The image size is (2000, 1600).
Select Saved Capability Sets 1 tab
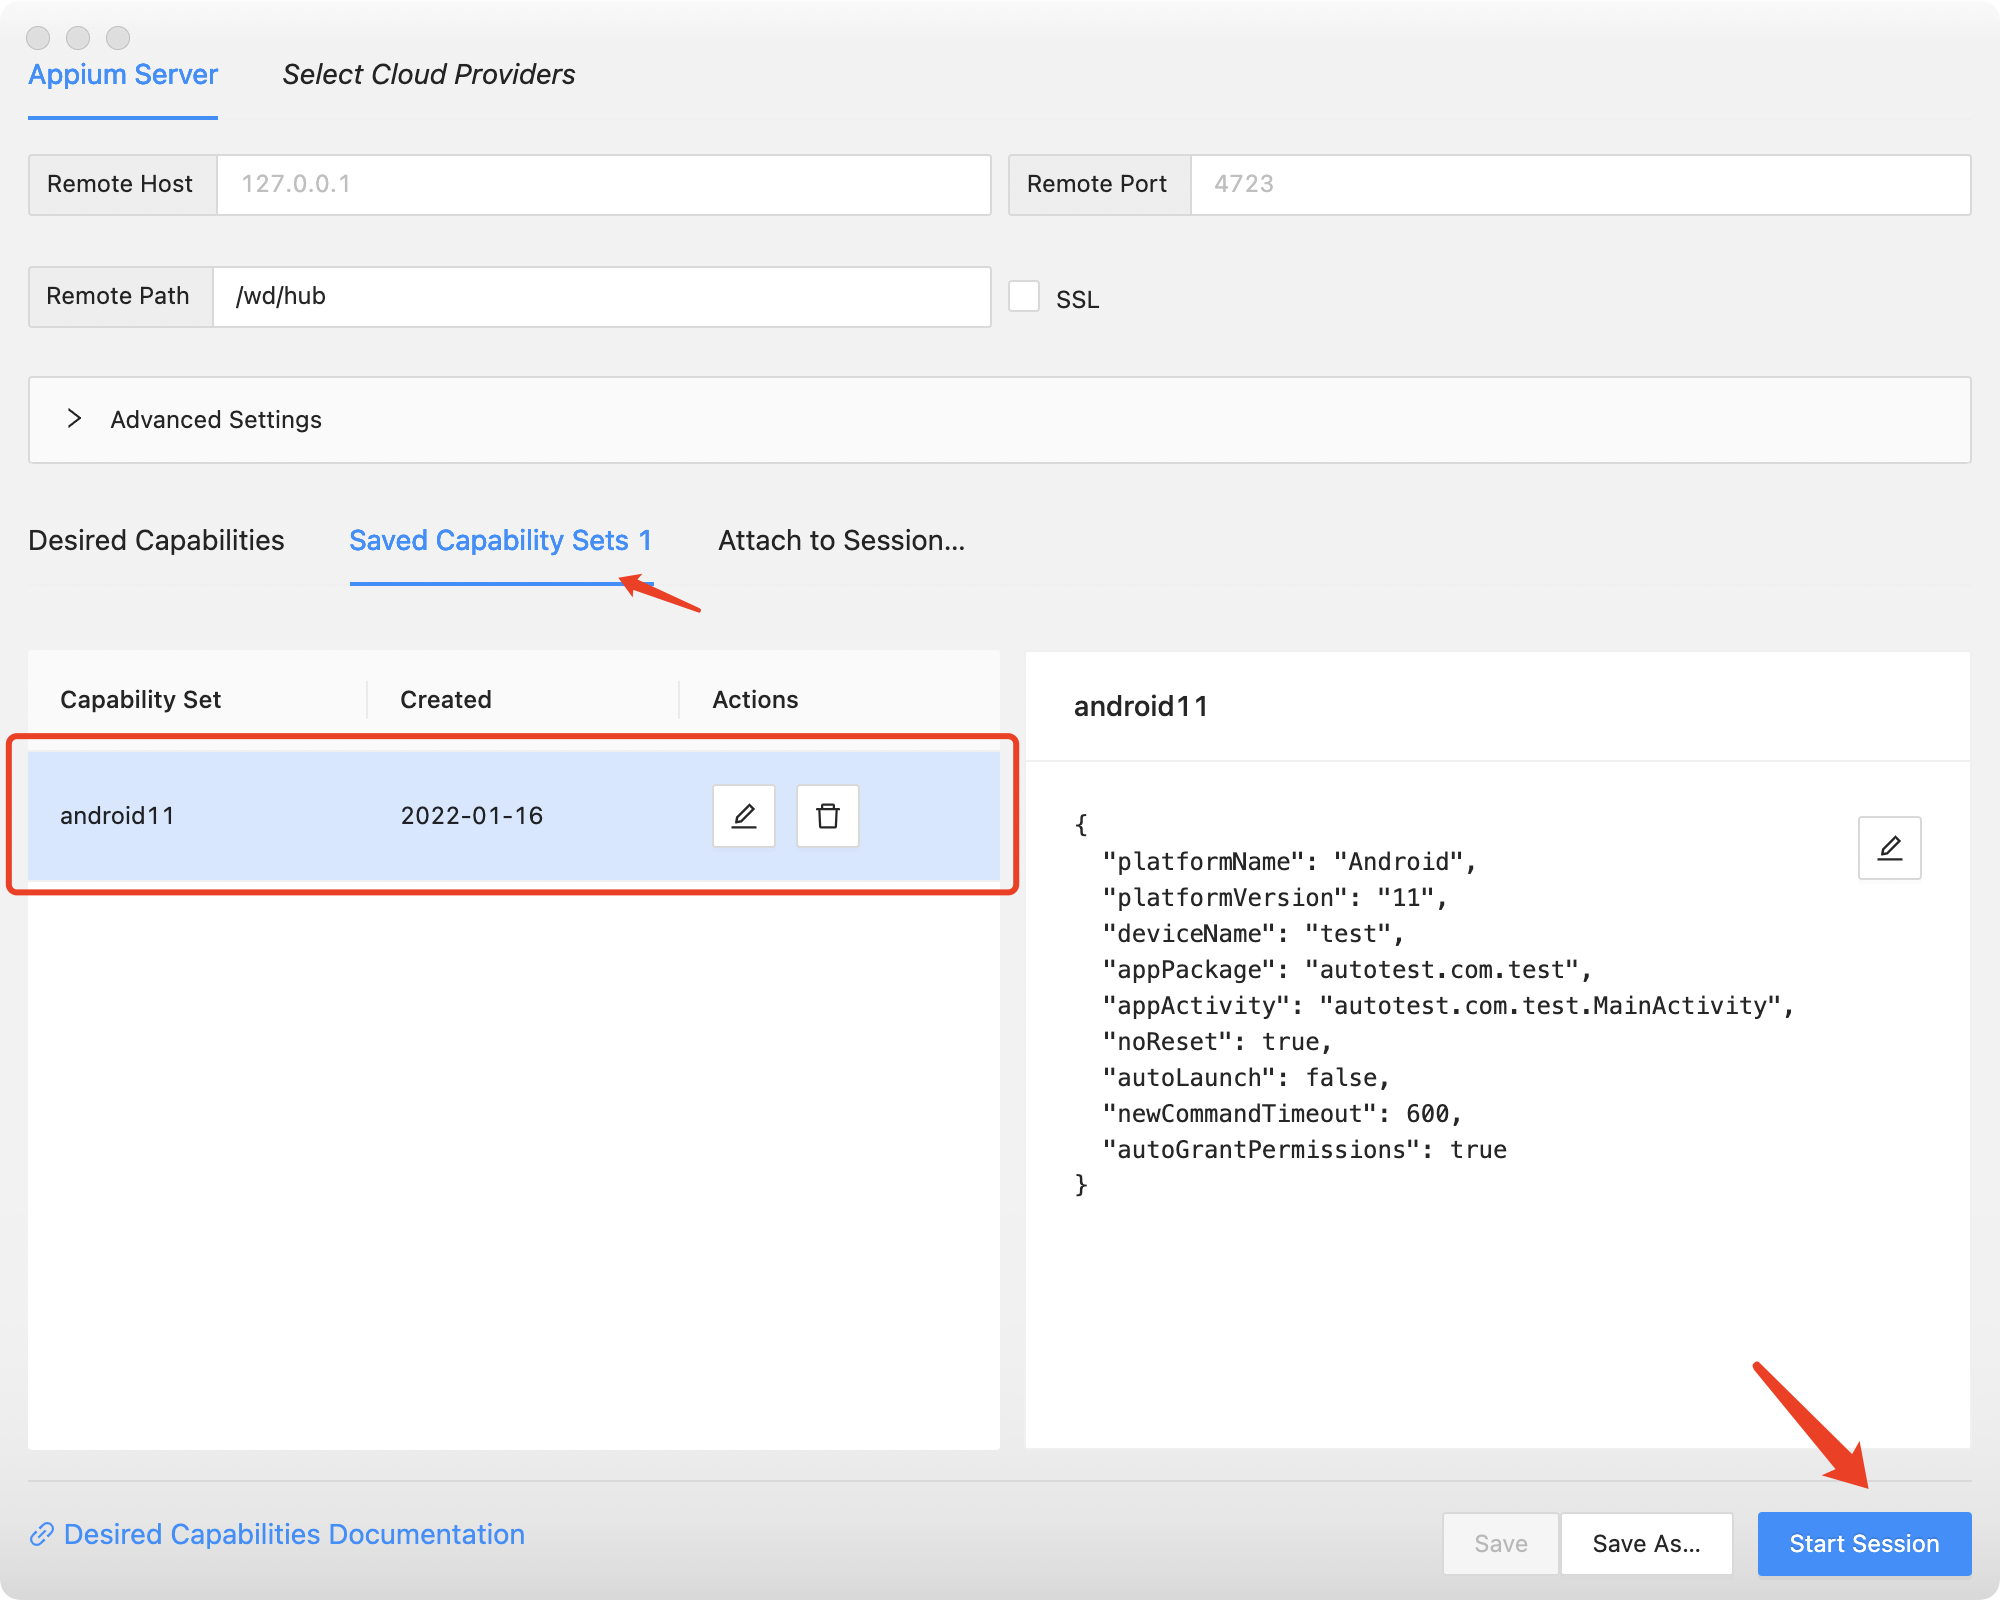[501, 540]
